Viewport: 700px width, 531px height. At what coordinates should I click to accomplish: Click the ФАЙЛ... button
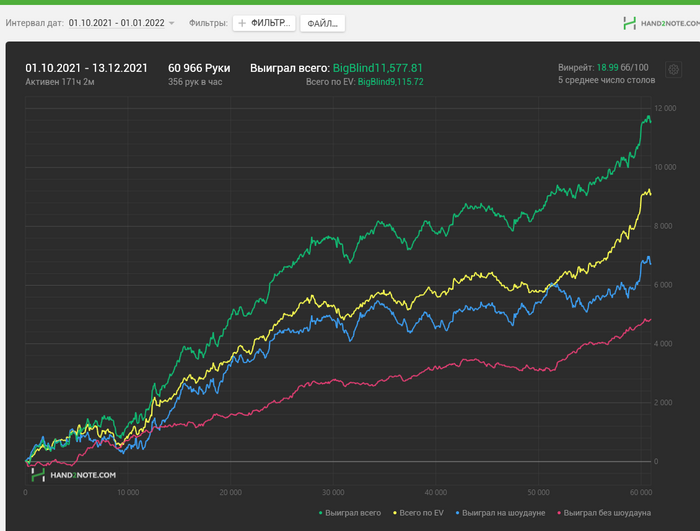[x=322, y=23]
